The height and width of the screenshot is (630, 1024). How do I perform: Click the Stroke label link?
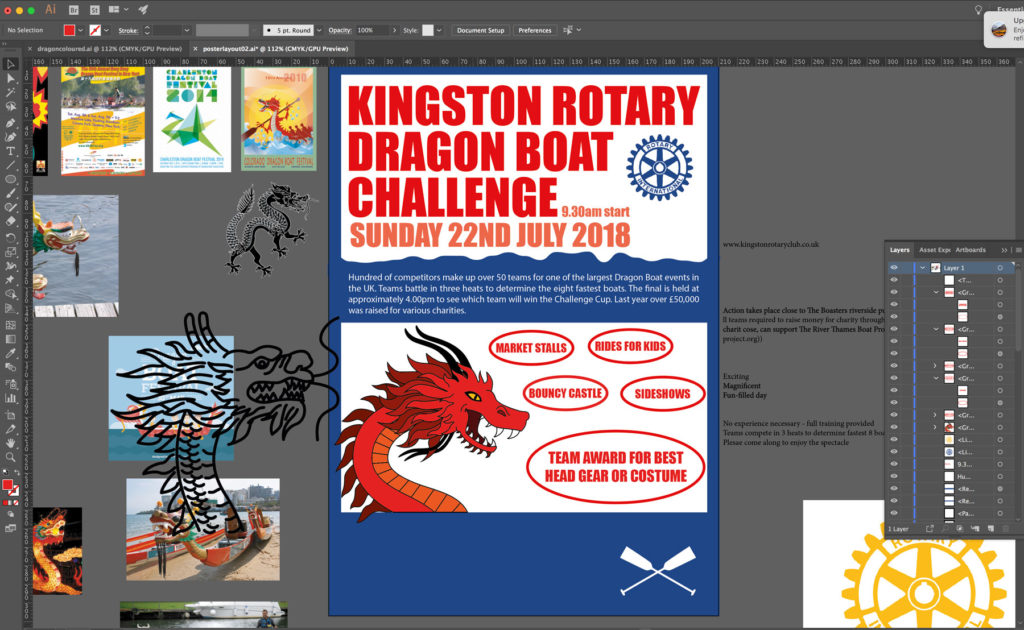click(128, 30)
